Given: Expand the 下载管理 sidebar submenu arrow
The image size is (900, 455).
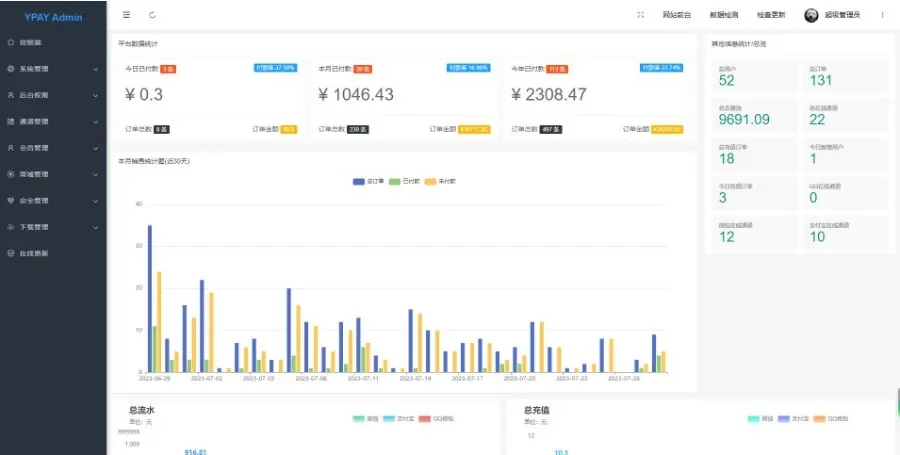Looking at the screenshot, I should [x=95, y=227].
